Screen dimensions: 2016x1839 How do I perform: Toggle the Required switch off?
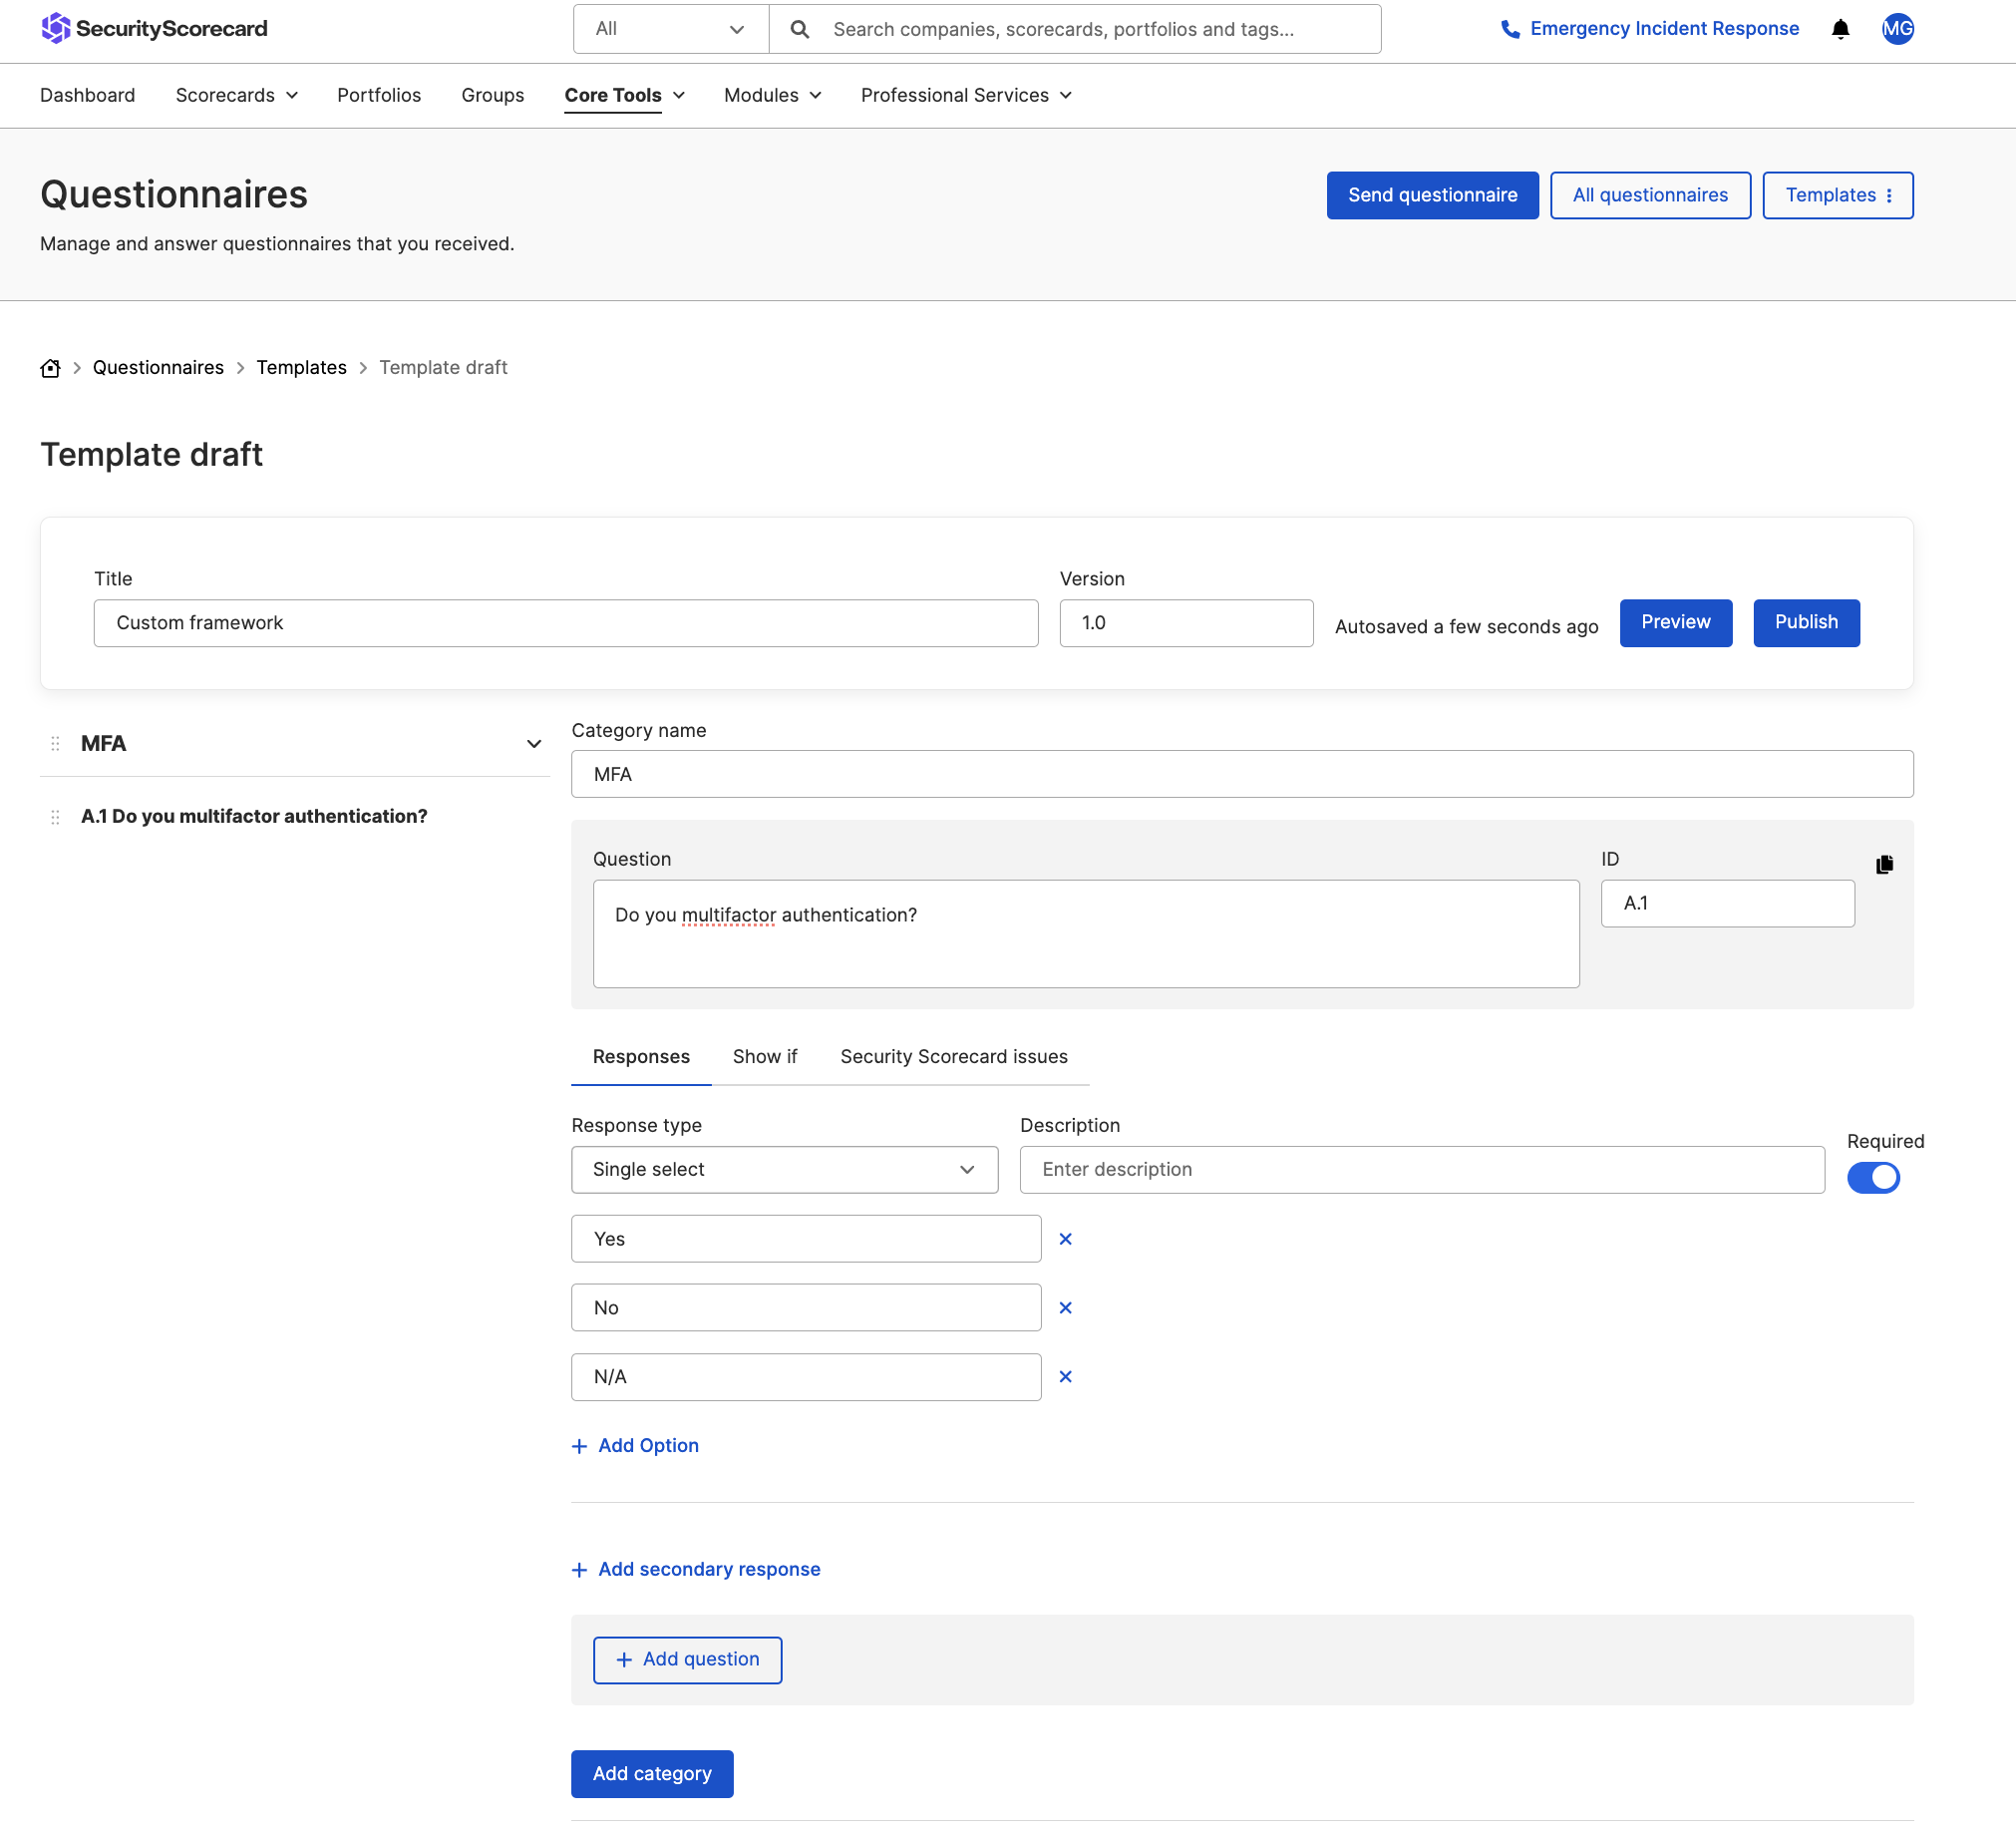(1874, 1177)
